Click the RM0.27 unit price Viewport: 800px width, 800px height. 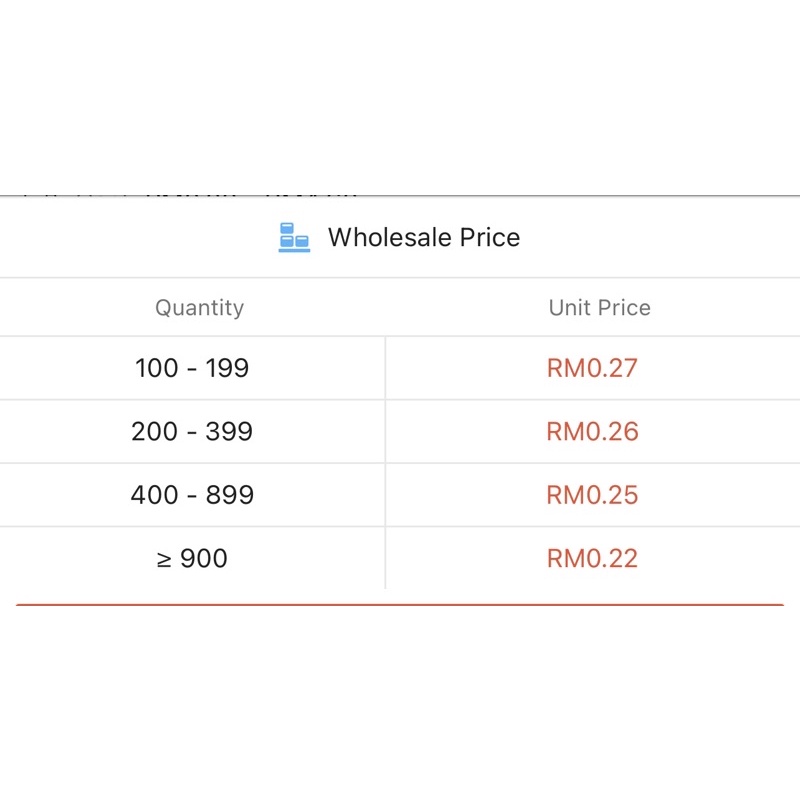592,368
